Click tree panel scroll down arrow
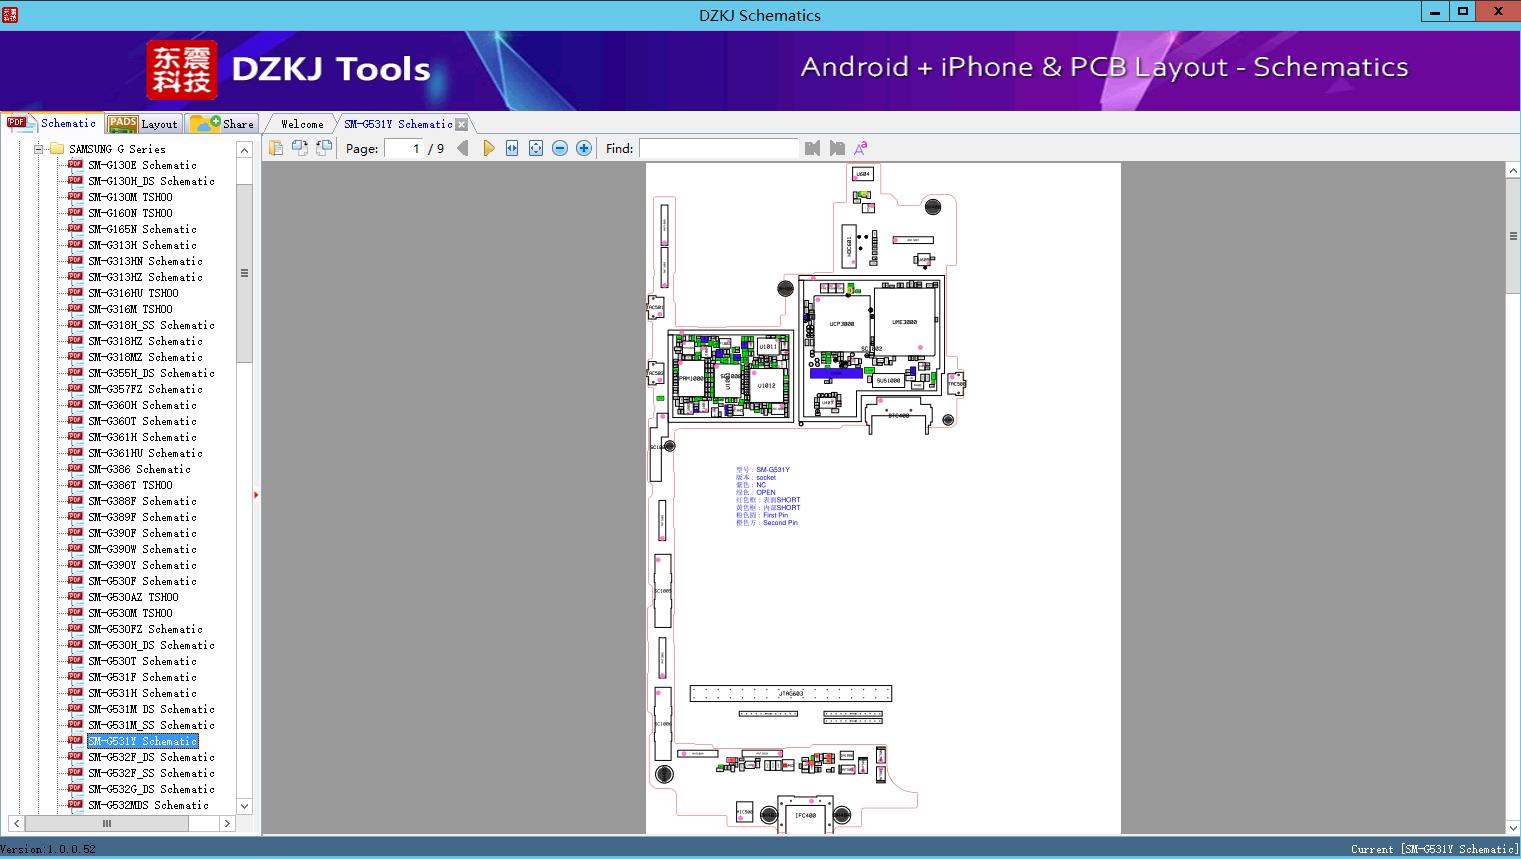1521x859 pixels. [244, 806]
